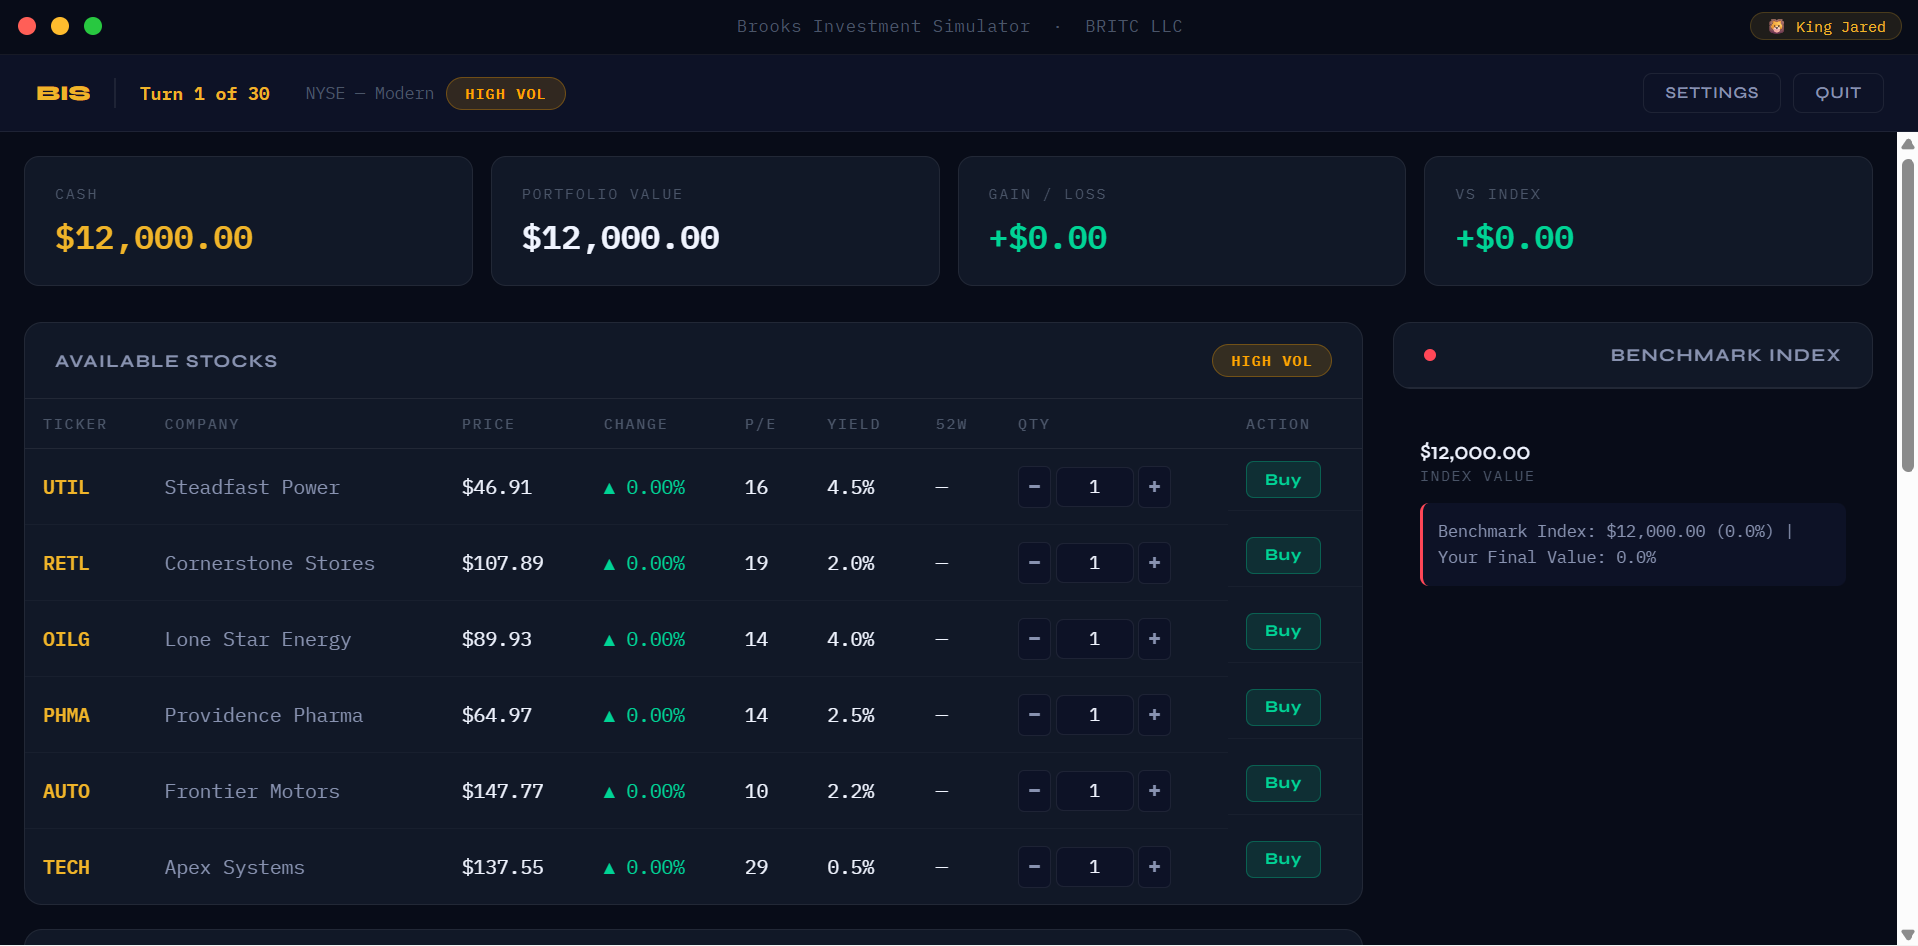Click the green up-arrow beside UTIL's change
Image resolution: width=1918 pixels, height=946 pixels.
tap(608, 487)
